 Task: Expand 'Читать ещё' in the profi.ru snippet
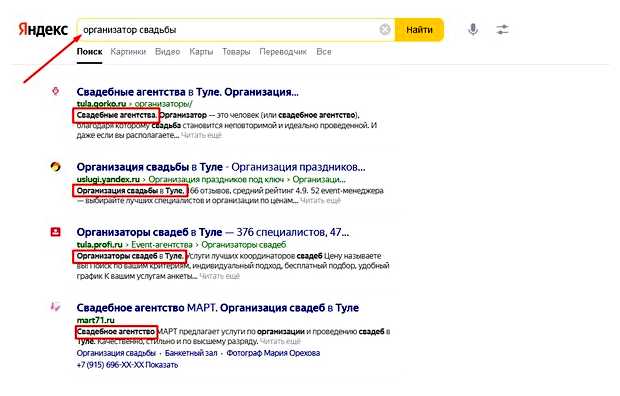click(x=219, y=276)
